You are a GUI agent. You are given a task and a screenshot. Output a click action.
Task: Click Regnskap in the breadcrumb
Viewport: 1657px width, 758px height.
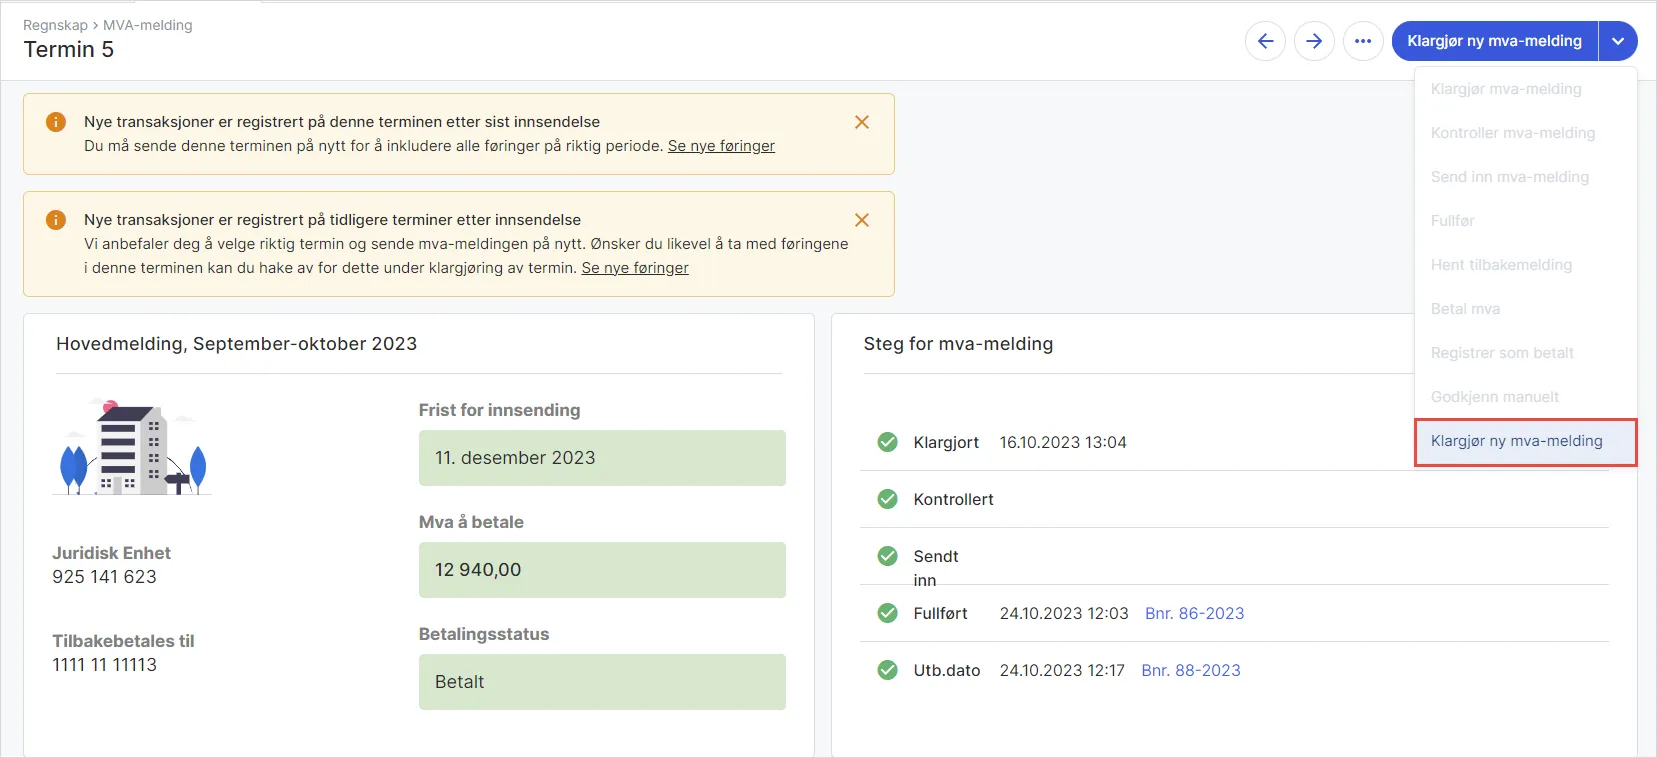(x=55, y=25)
